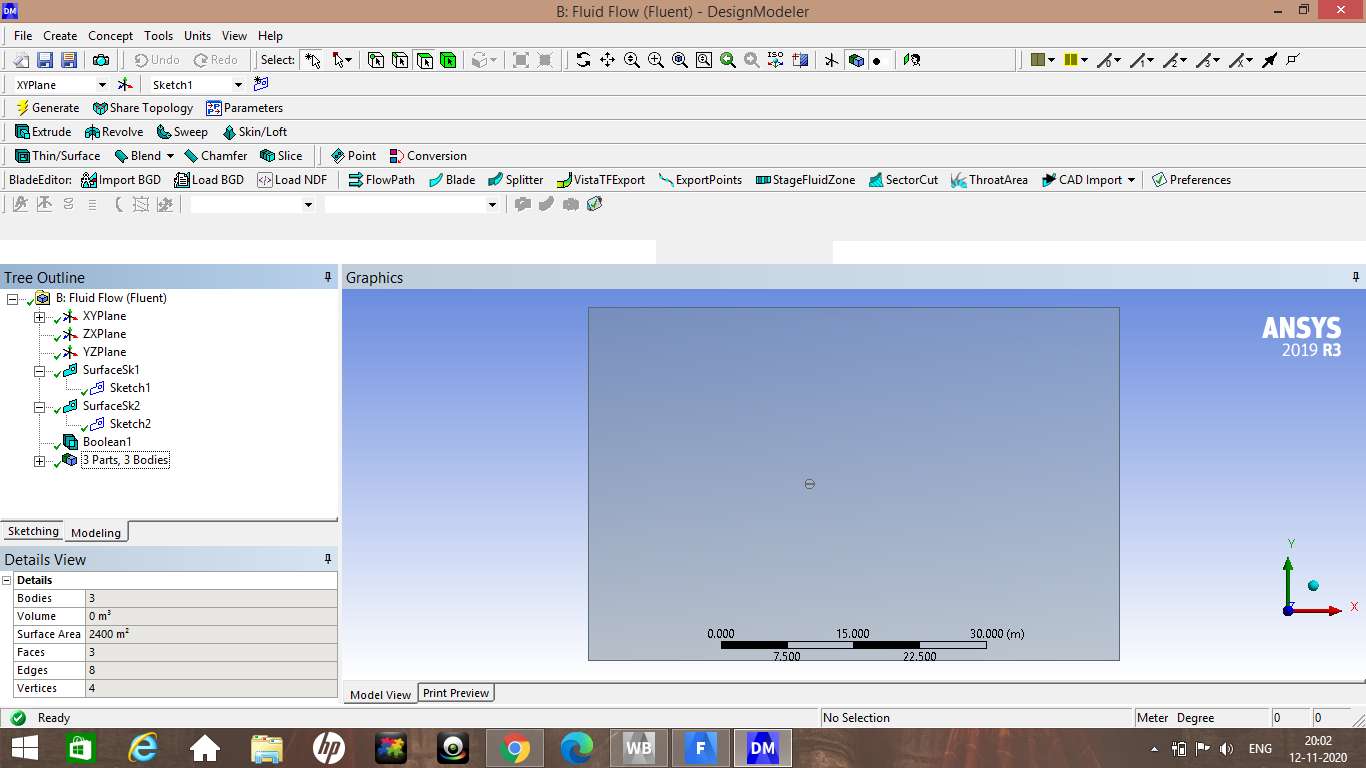Set the ISO isometric view
Image resolution: width=1366 pixels, height=768 pixels.
pyautogui.click(x=776, y=60)
